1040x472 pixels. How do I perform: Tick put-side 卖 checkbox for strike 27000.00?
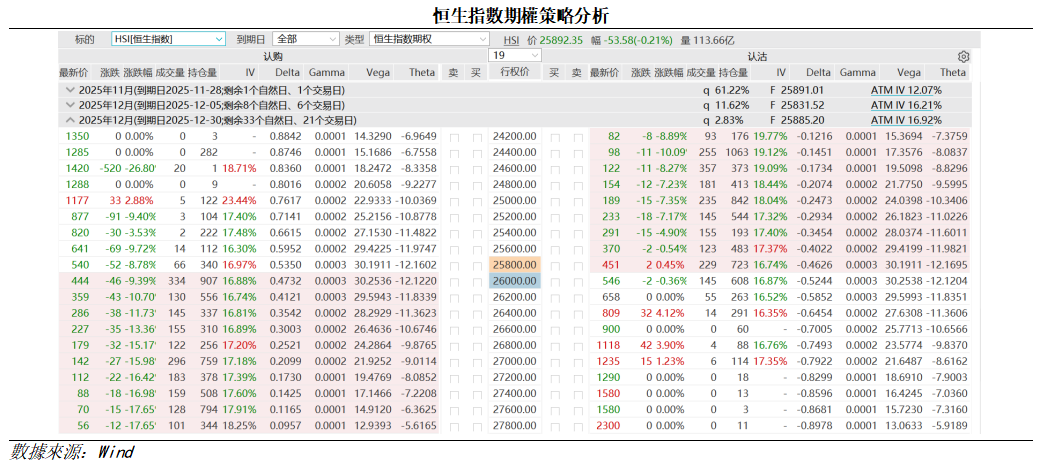(576, 361)
